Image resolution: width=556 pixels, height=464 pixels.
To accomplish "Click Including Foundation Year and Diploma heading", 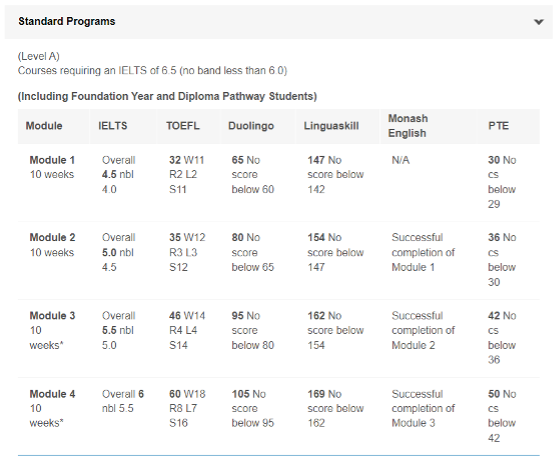I will 167,96.
